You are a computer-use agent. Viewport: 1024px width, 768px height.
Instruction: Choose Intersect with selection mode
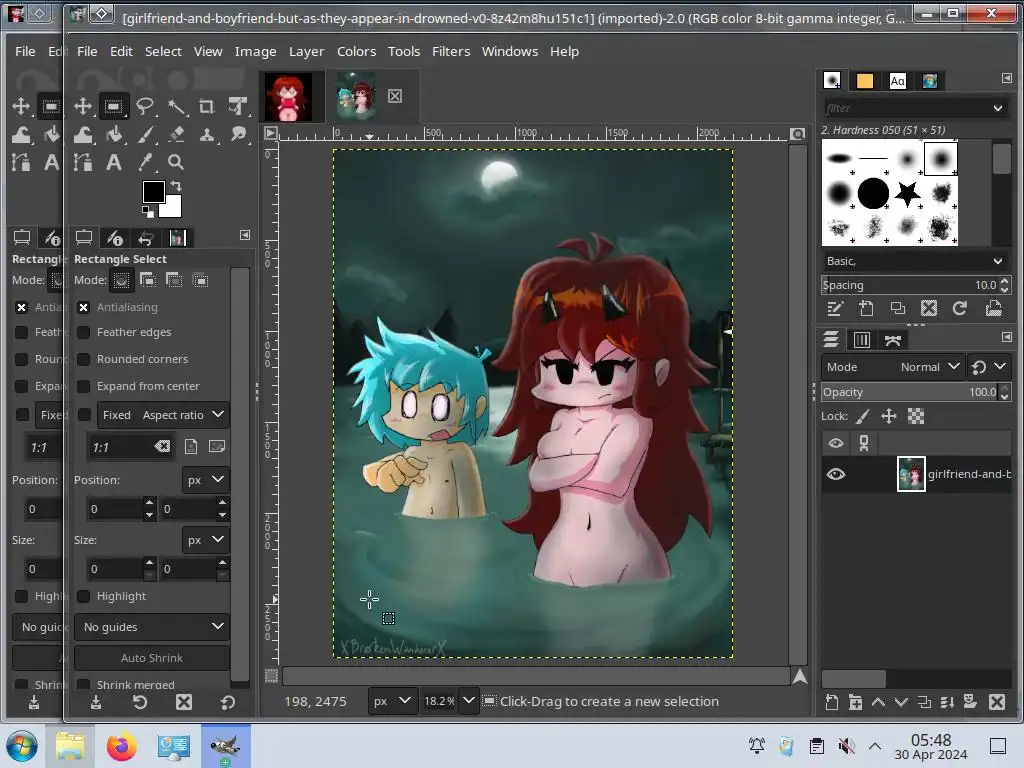[200, 280]
